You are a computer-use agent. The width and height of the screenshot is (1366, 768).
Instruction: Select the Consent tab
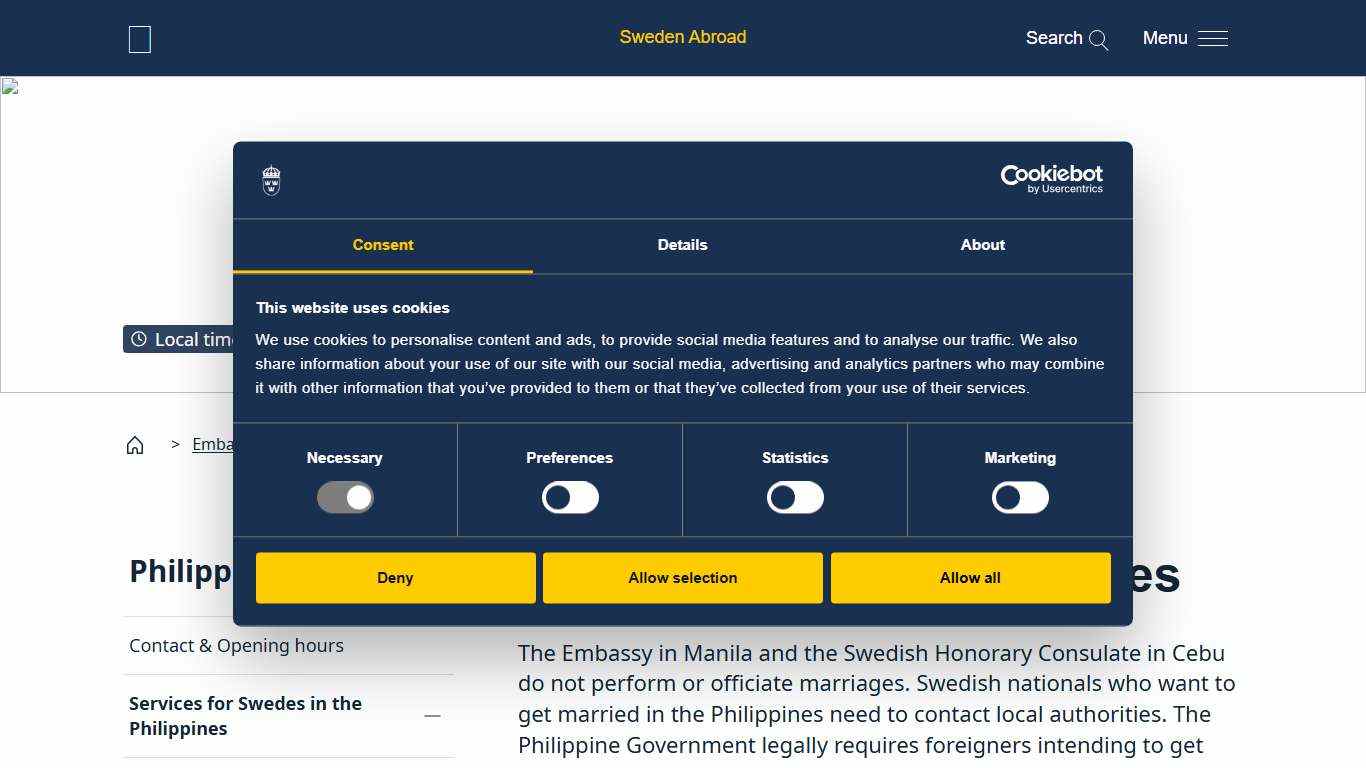[383, 245]
